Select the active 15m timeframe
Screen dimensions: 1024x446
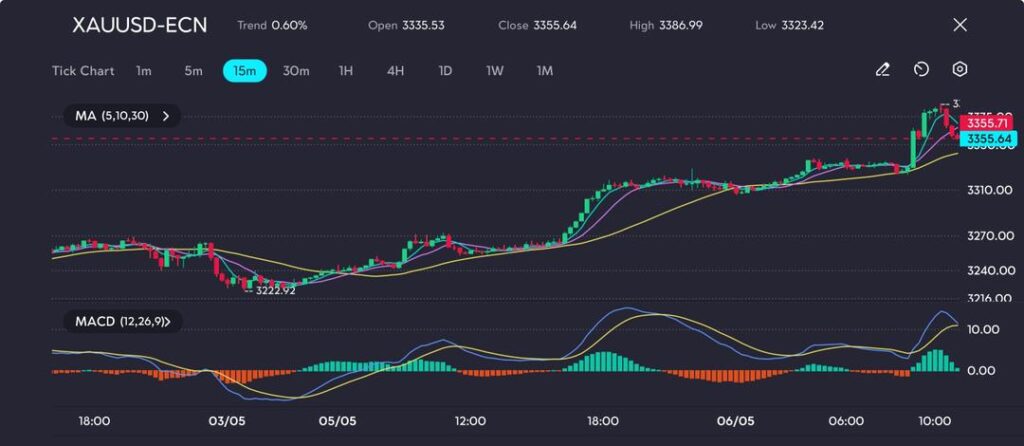[x=244, y=71]
